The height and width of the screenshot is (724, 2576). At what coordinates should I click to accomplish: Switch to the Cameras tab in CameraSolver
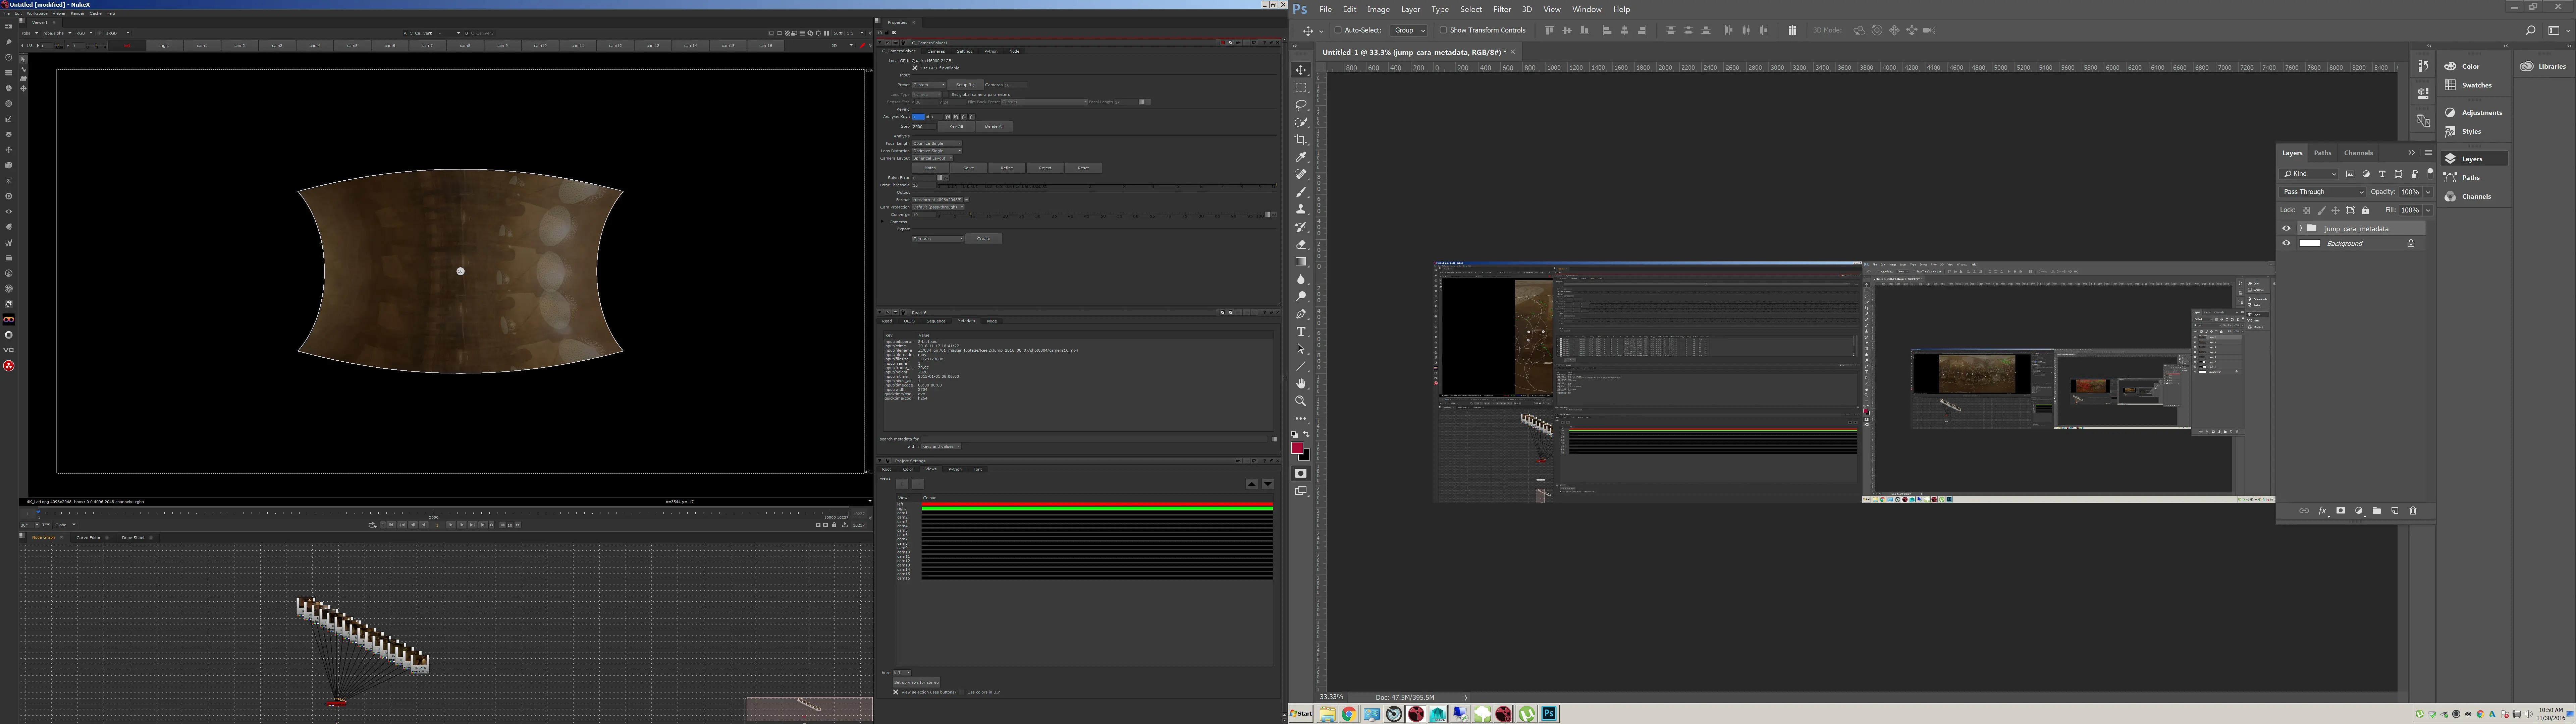coord(936,51)
